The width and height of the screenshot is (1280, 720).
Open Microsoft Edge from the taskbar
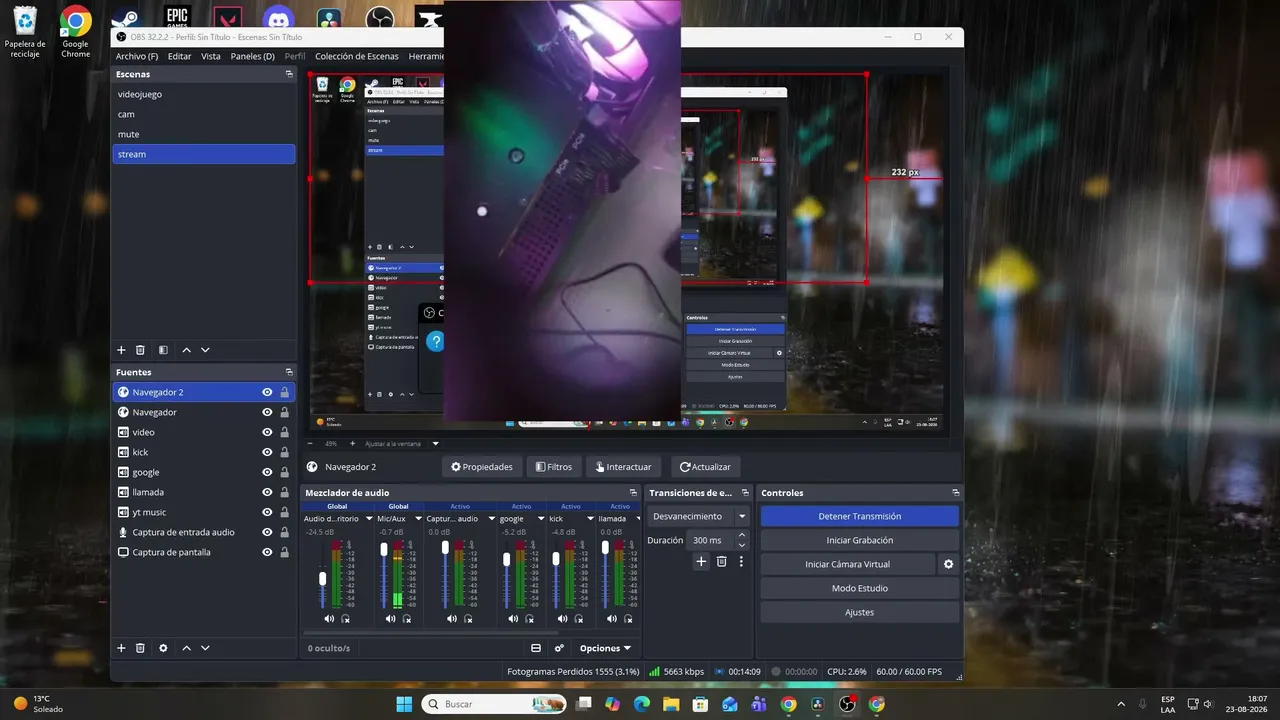[641, 704]
